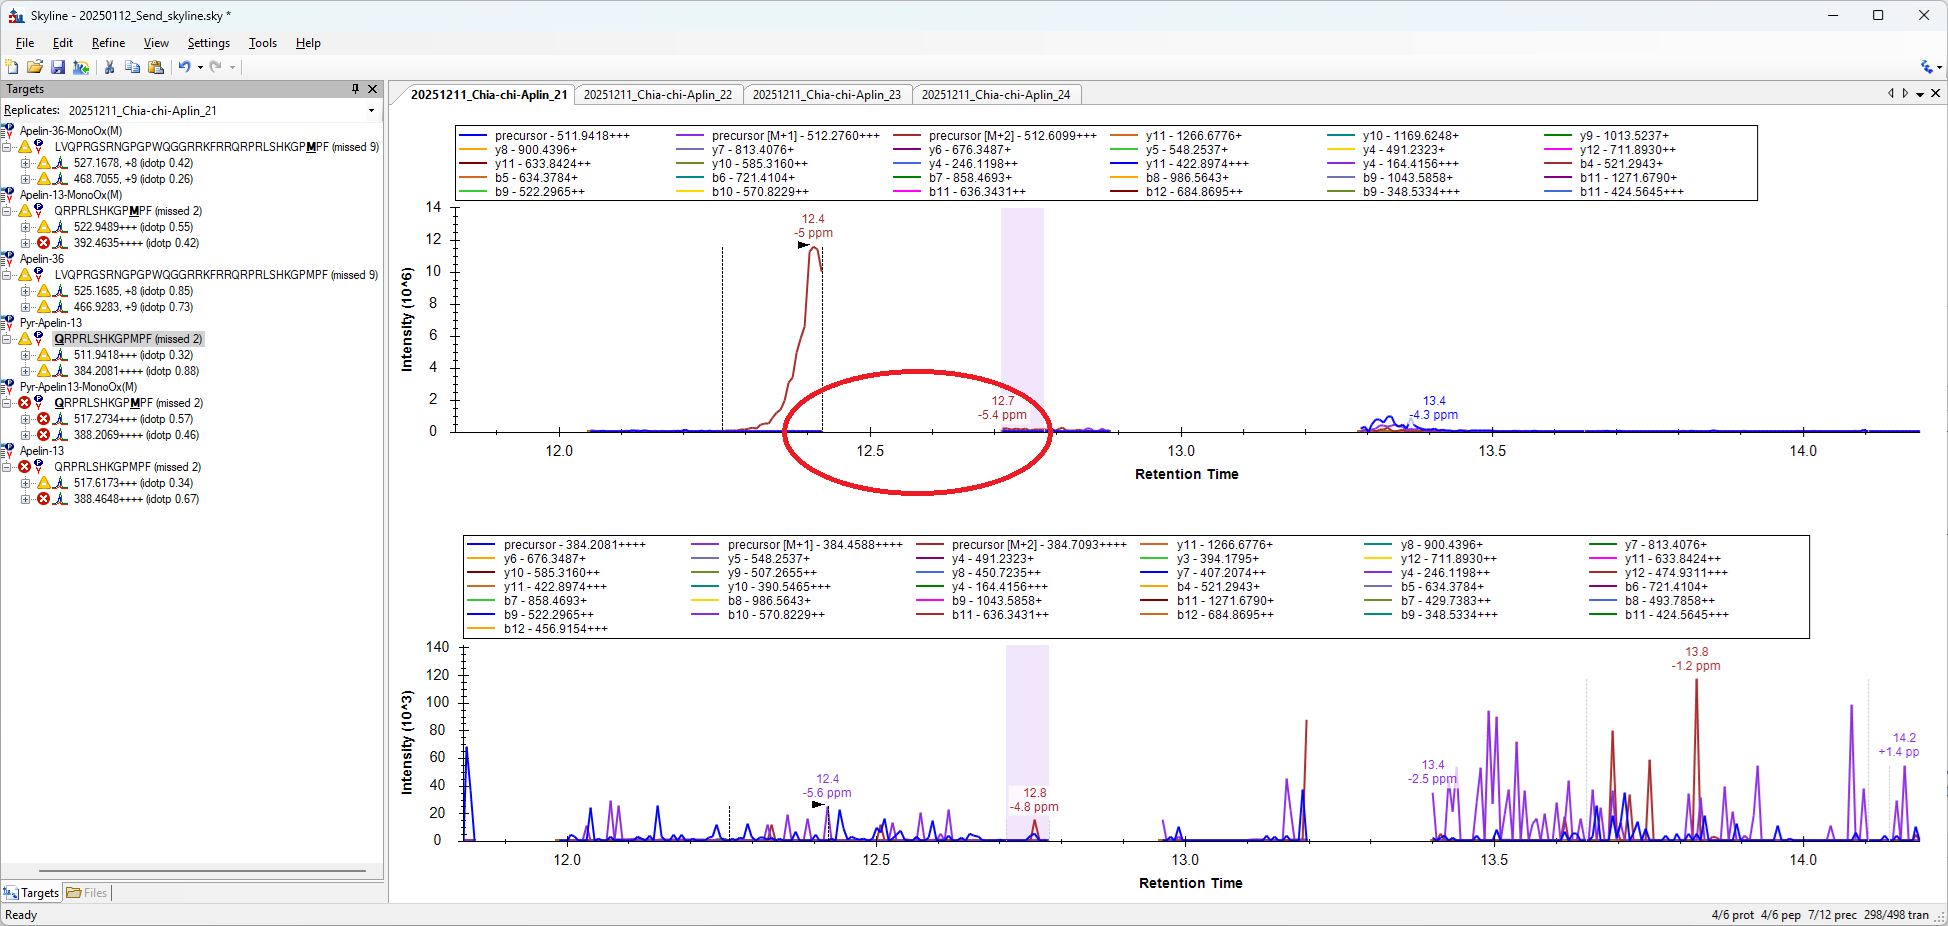Click the Copy toolbar icon
The width and height of the screenshot is (1948, 926).
[x=132, y=67]
